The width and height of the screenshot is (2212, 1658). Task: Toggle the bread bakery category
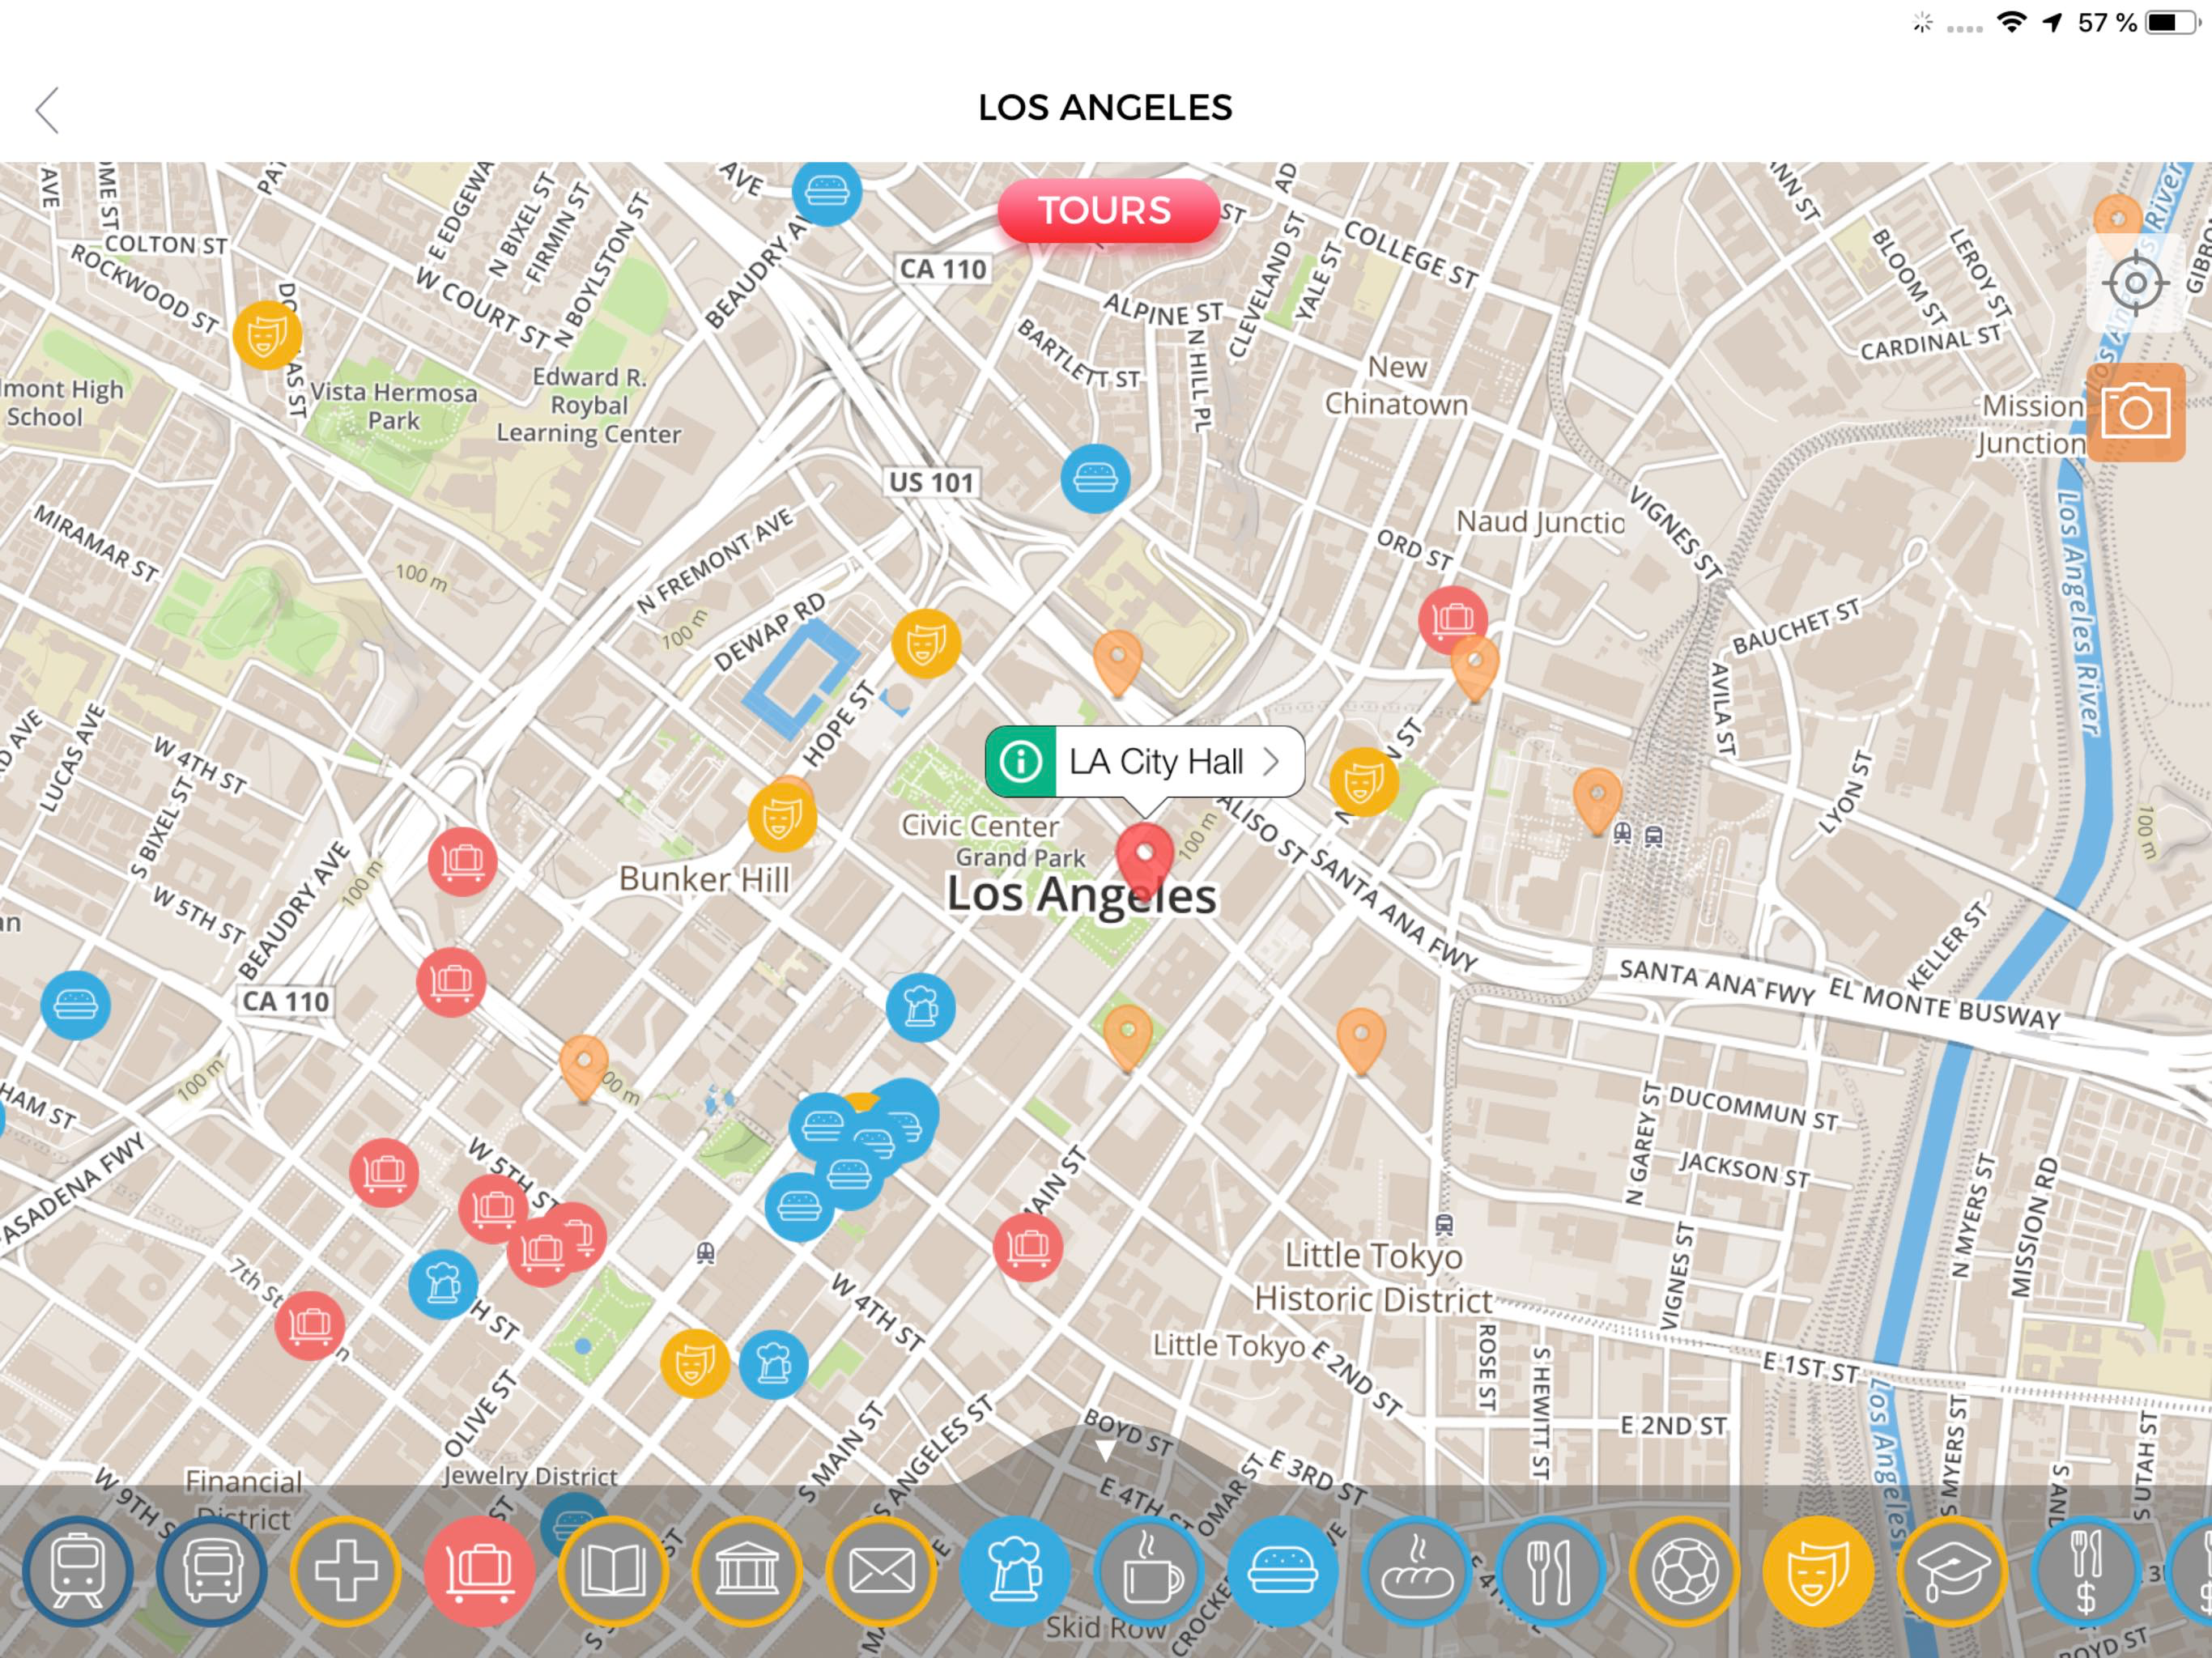tap(1416, 1571)
